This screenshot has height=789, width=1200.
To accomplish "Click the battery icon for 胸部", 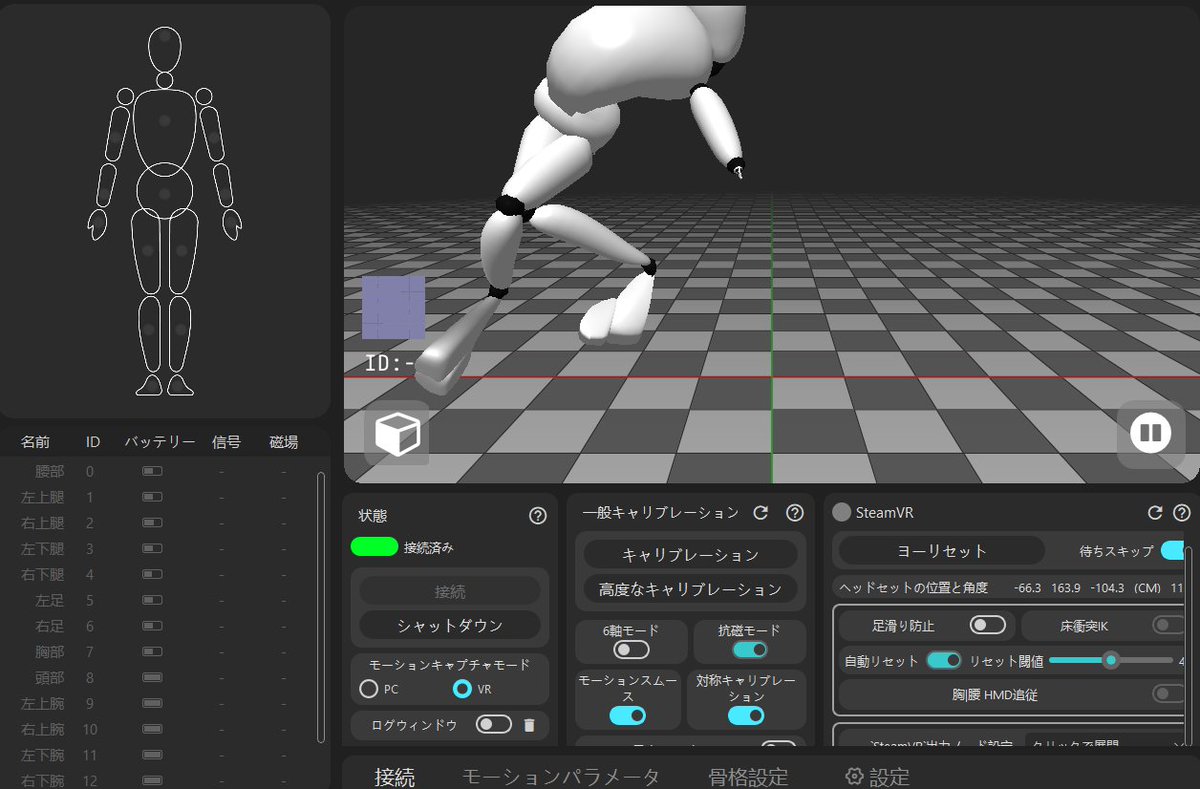I will 152,652.
